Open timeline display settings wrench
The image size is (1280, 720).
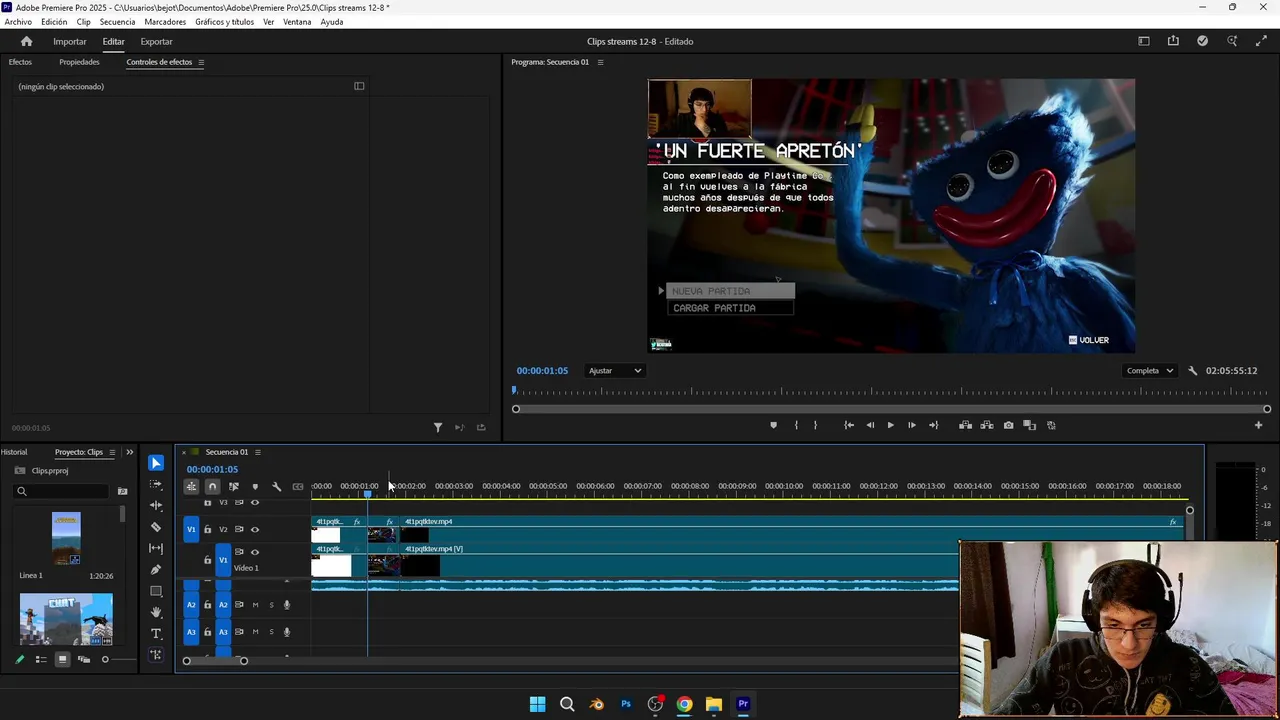[277, 487]
